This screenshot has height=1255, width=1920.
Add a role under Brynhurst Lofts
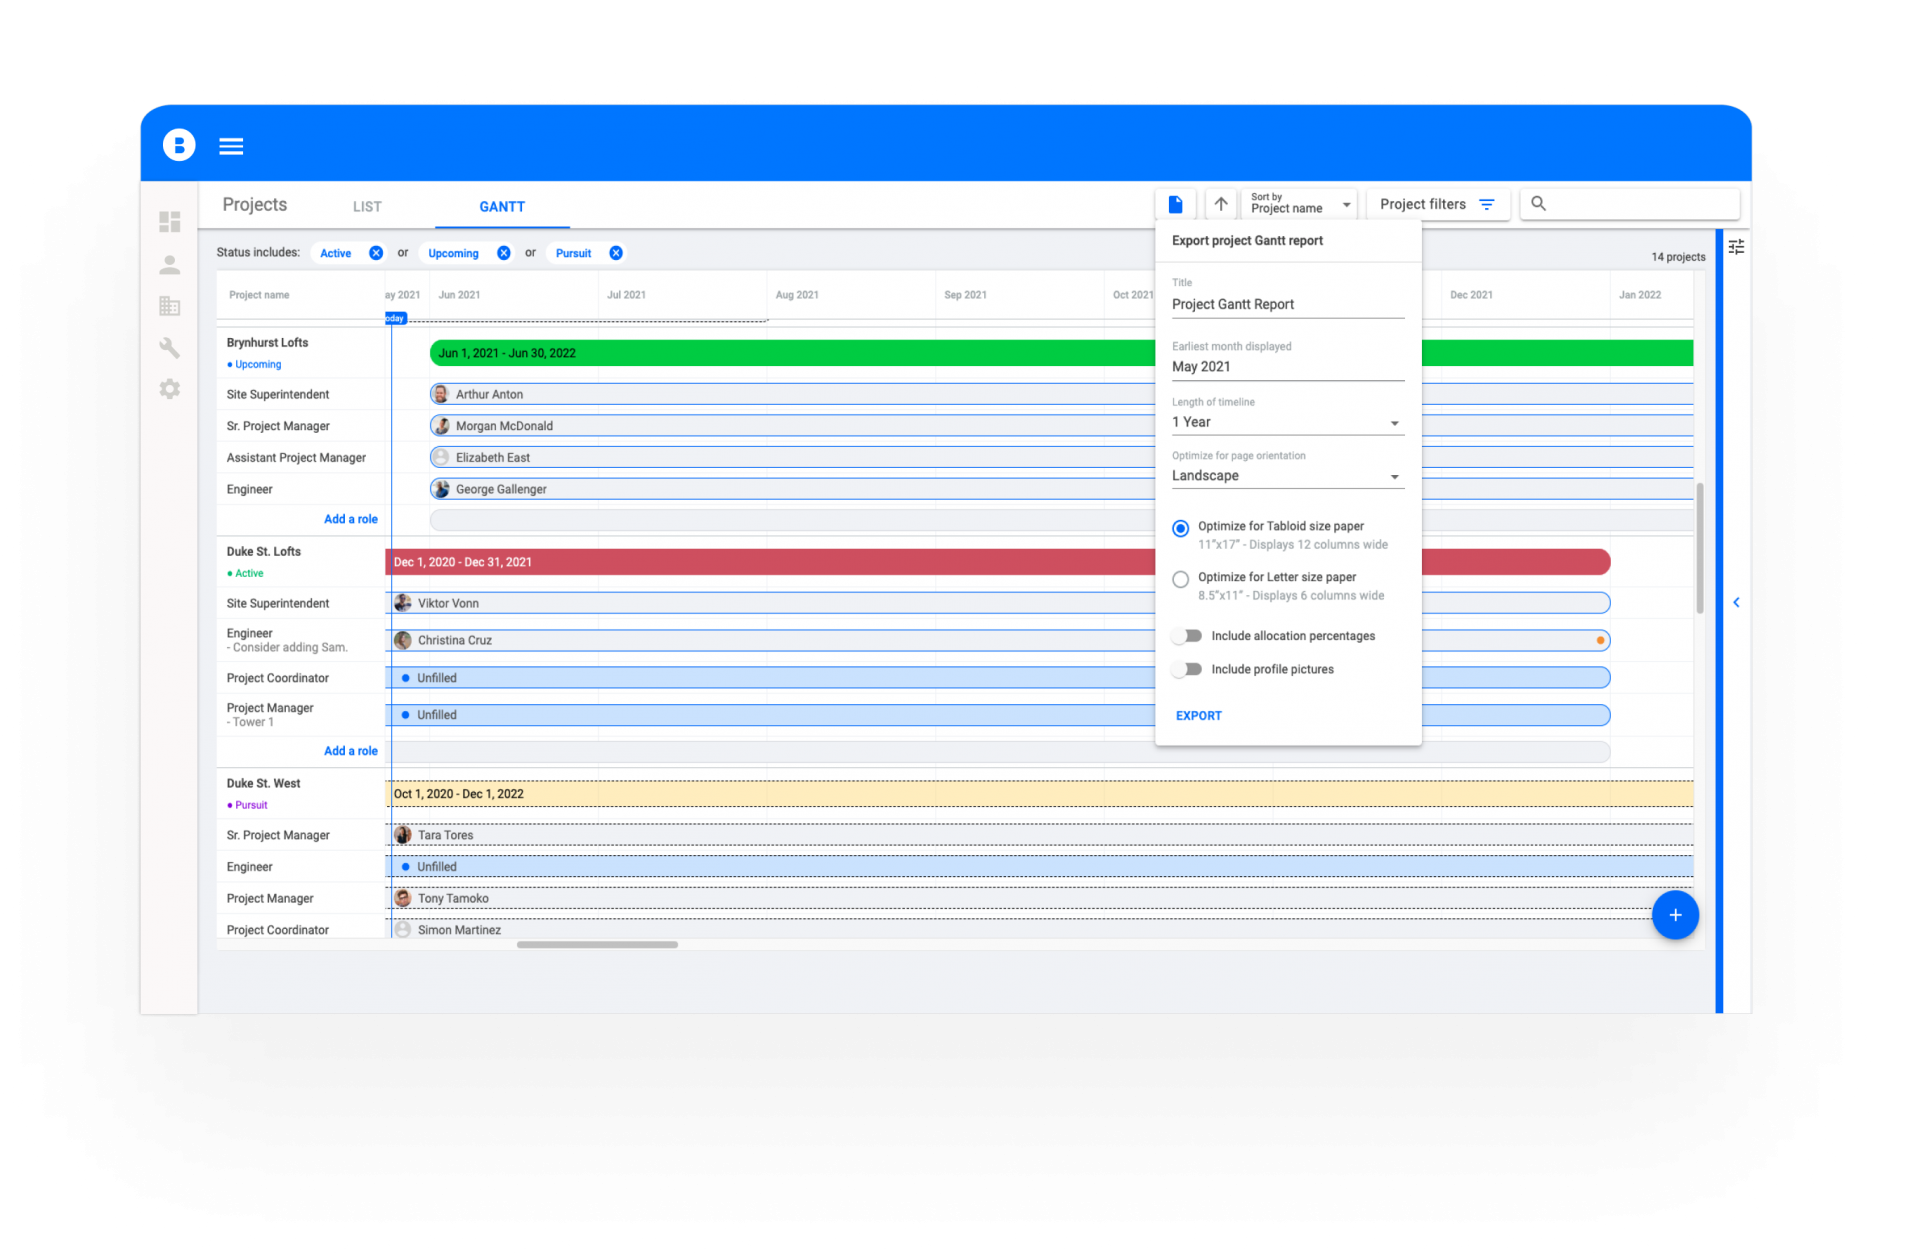pyautogui.click(x=350, y=519)
